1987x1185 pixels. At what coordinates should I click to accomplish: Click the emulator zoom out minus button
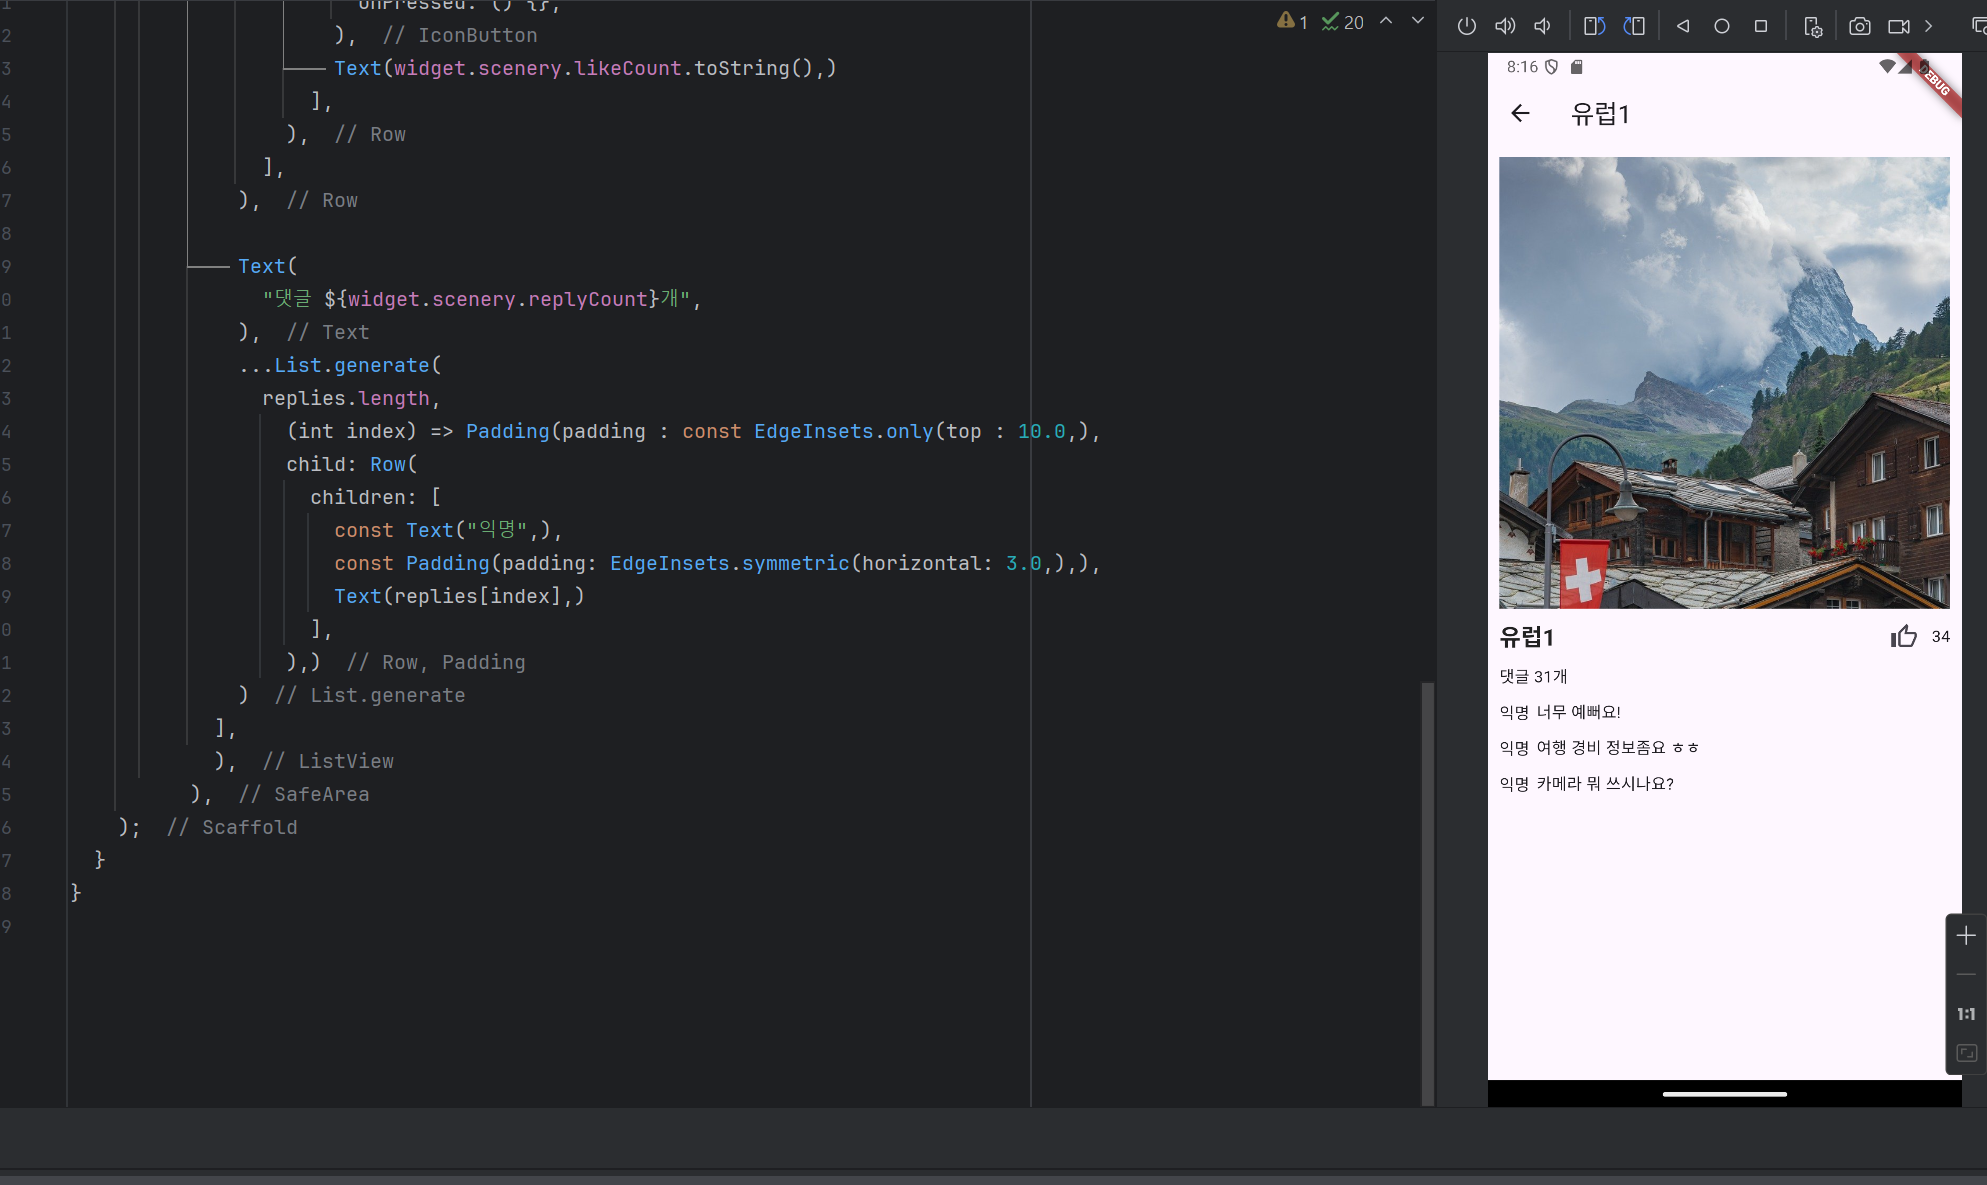(x=1966, y=974)
